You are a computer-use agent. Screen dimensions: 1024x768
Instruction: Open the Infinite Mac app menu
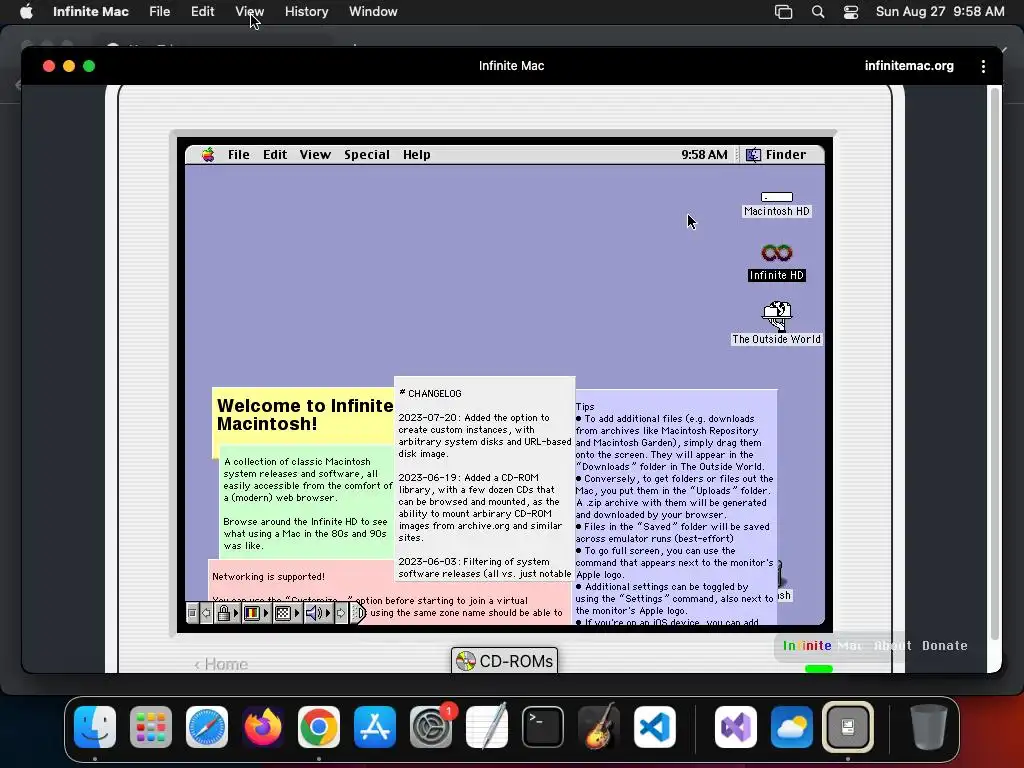point(91,12)
